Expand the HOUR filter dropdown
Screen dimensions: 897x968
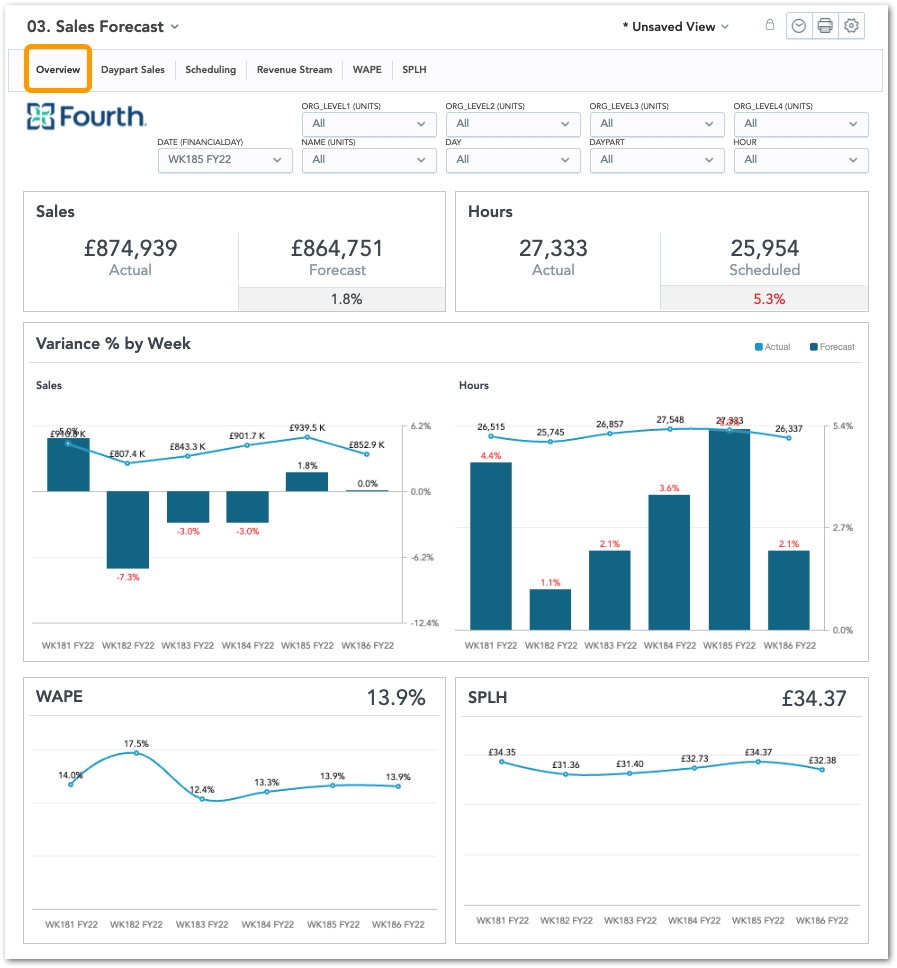point(801,160)
